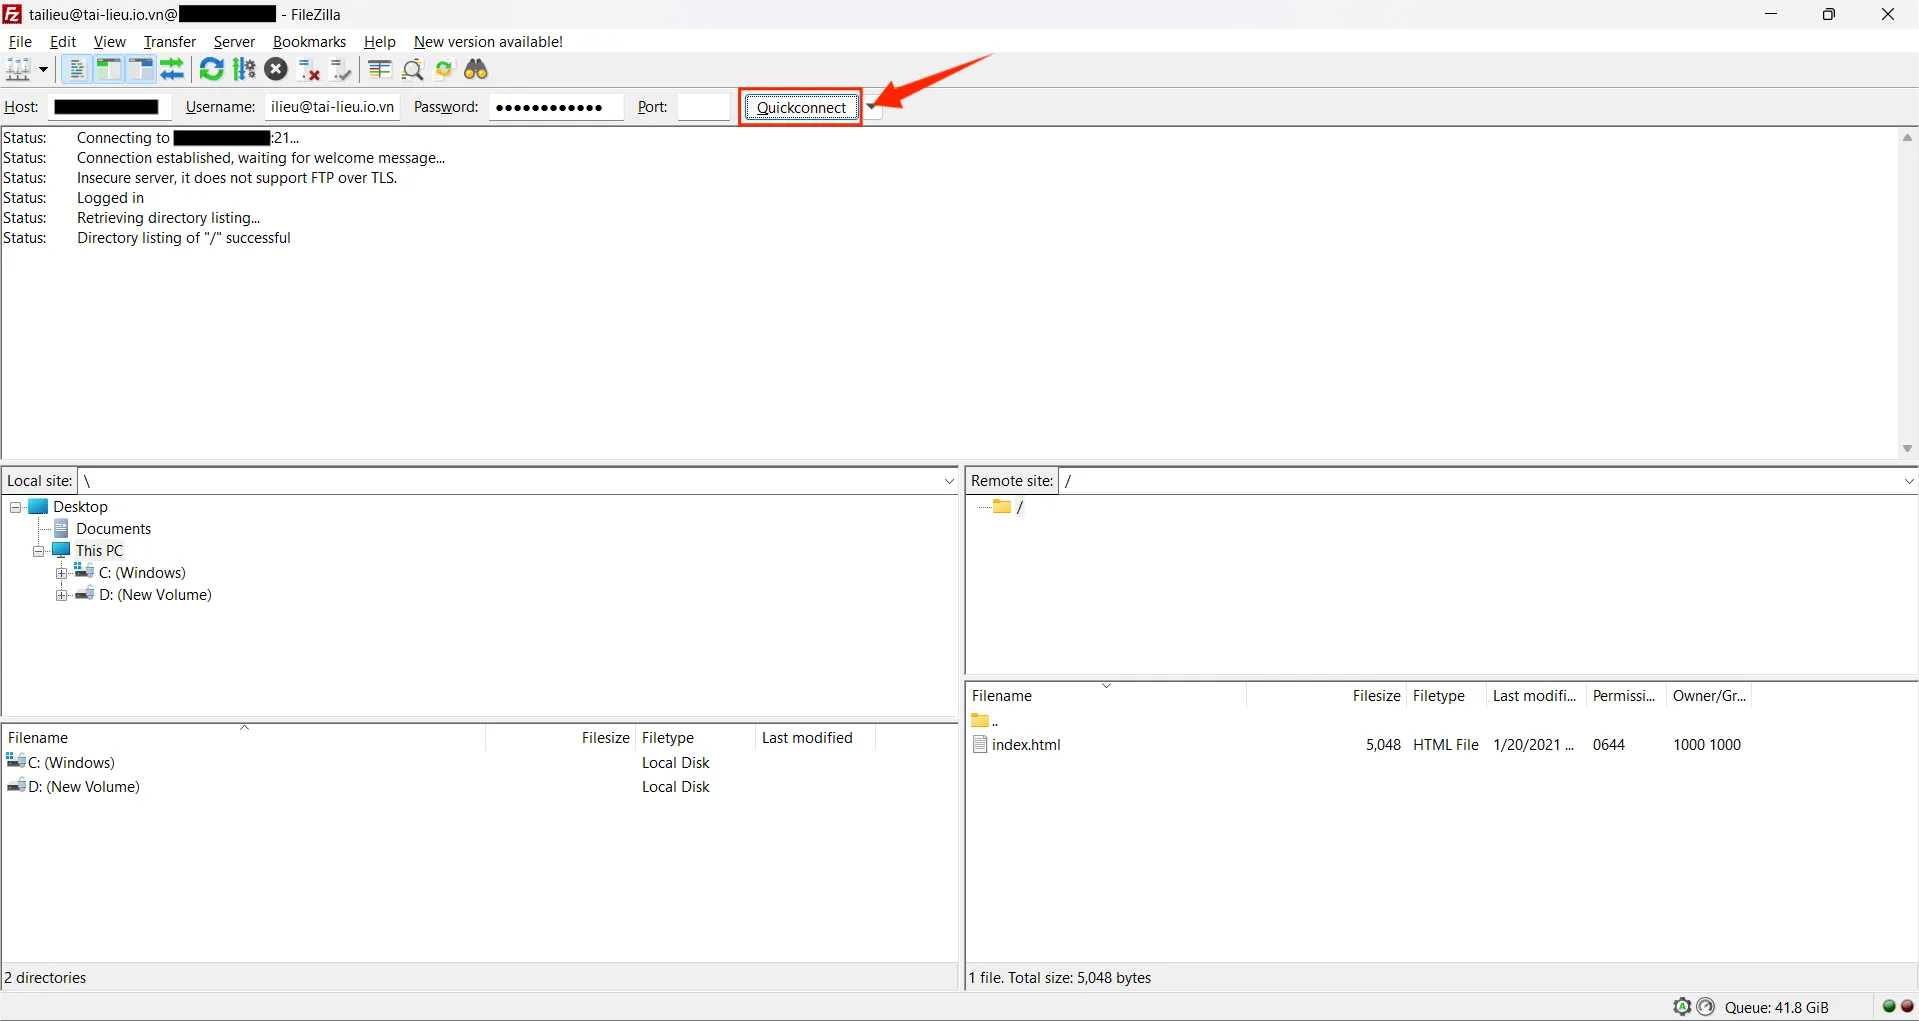Open the Site Manager dropdown arrow
Image resolution: width=1919 pixels, height=1021 pixels.
(42, 69)
